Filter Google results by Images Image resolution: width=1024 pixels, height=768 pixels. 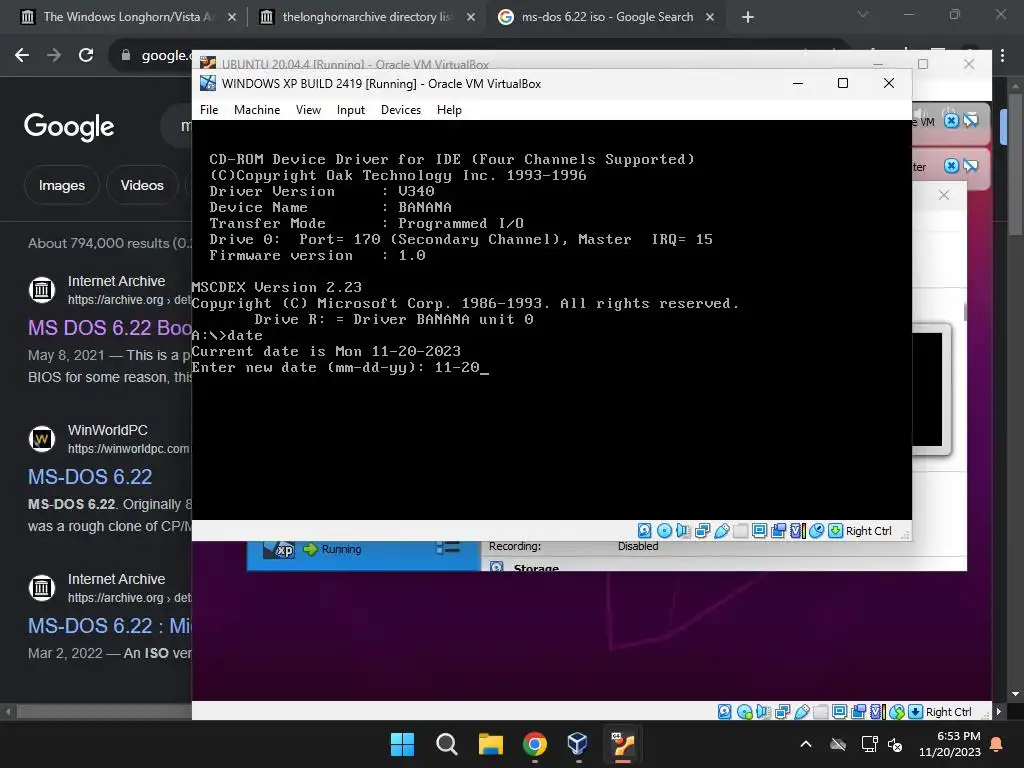pos(61,185)
